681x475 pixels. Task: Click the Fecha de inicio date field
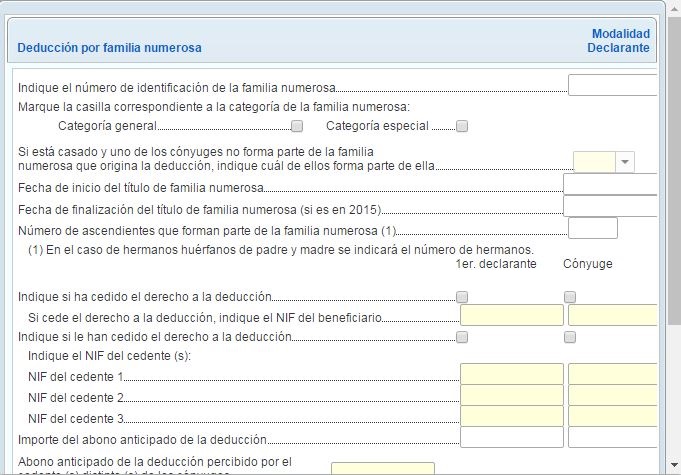tap(610, 185)
